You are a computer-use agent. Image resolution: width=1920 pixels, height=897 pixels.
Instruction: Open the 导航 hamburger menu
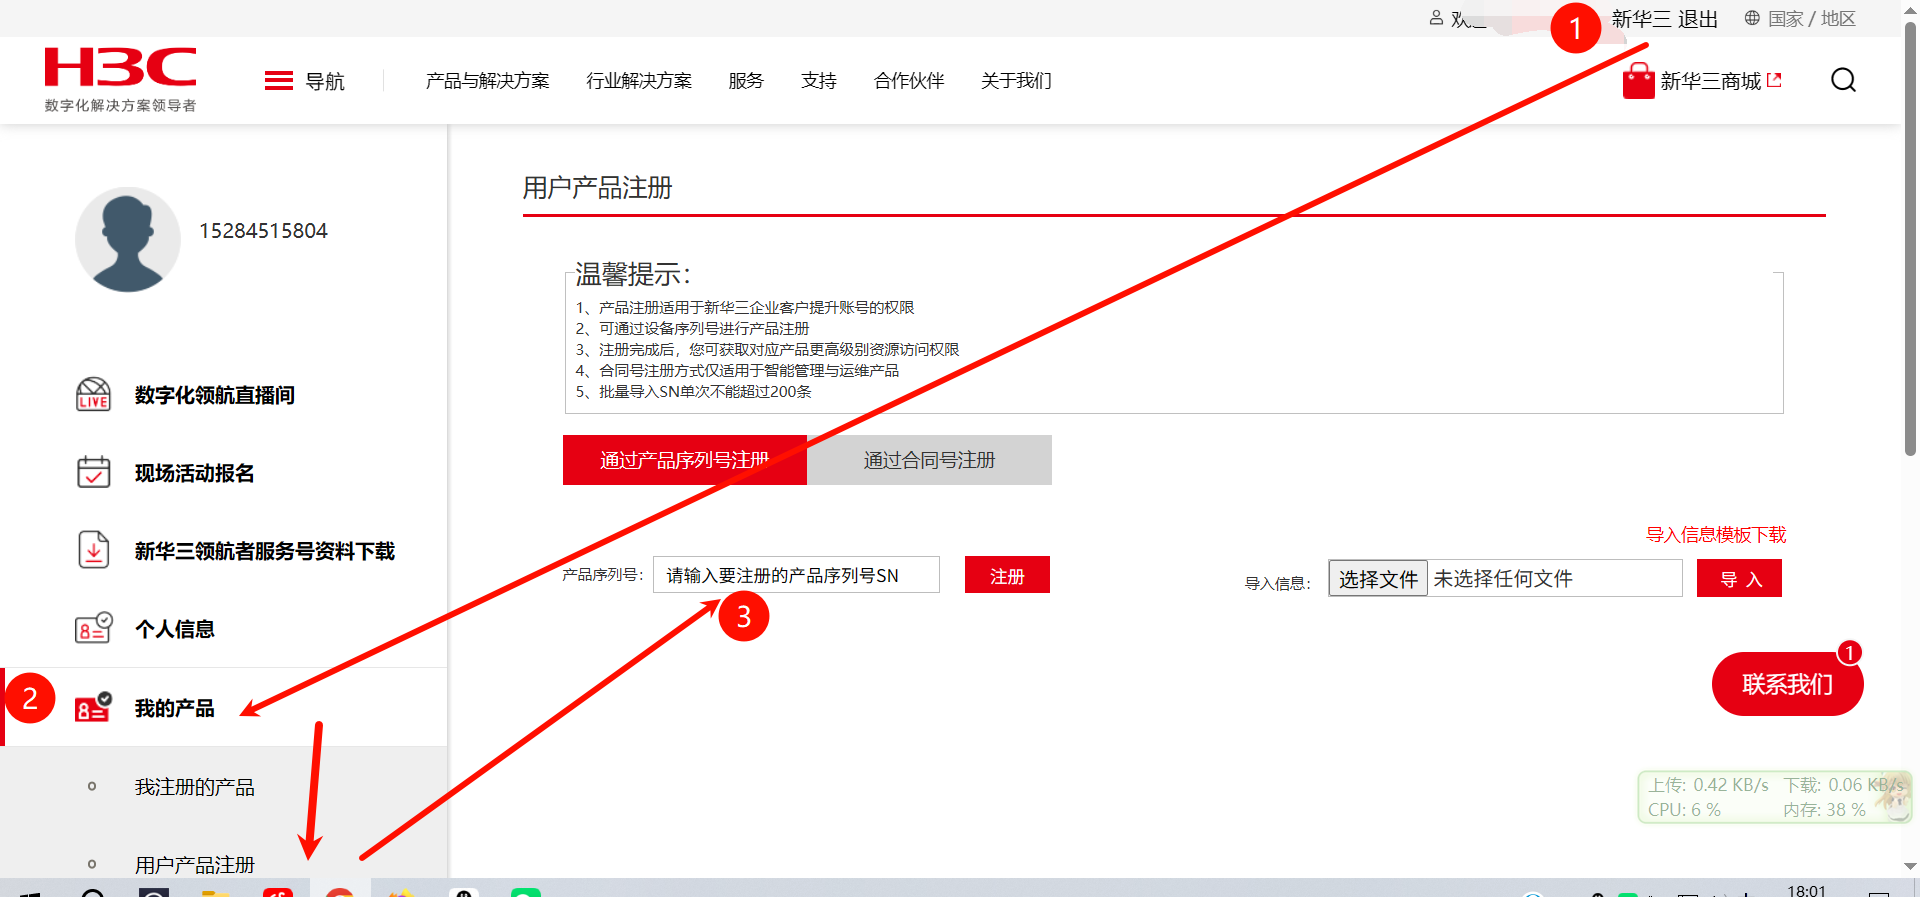point(304,81)
